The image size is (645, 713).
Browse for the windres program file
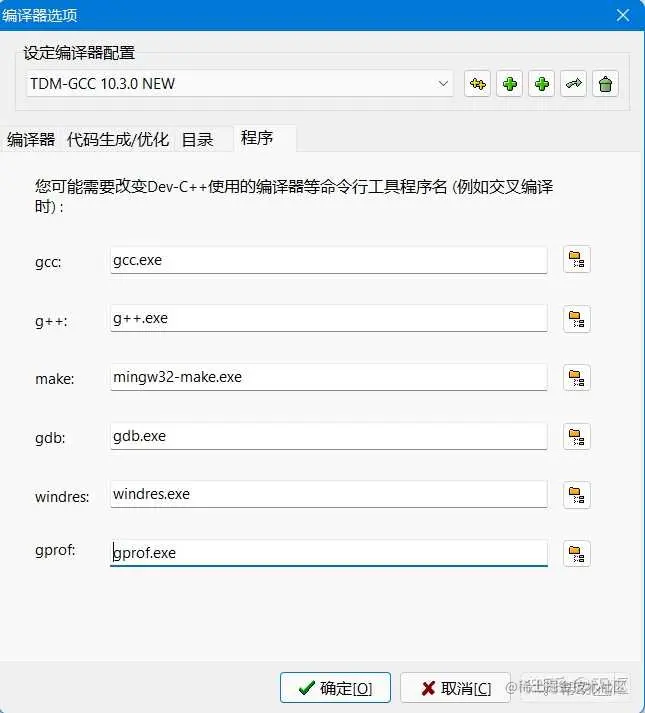coord(577,495)
